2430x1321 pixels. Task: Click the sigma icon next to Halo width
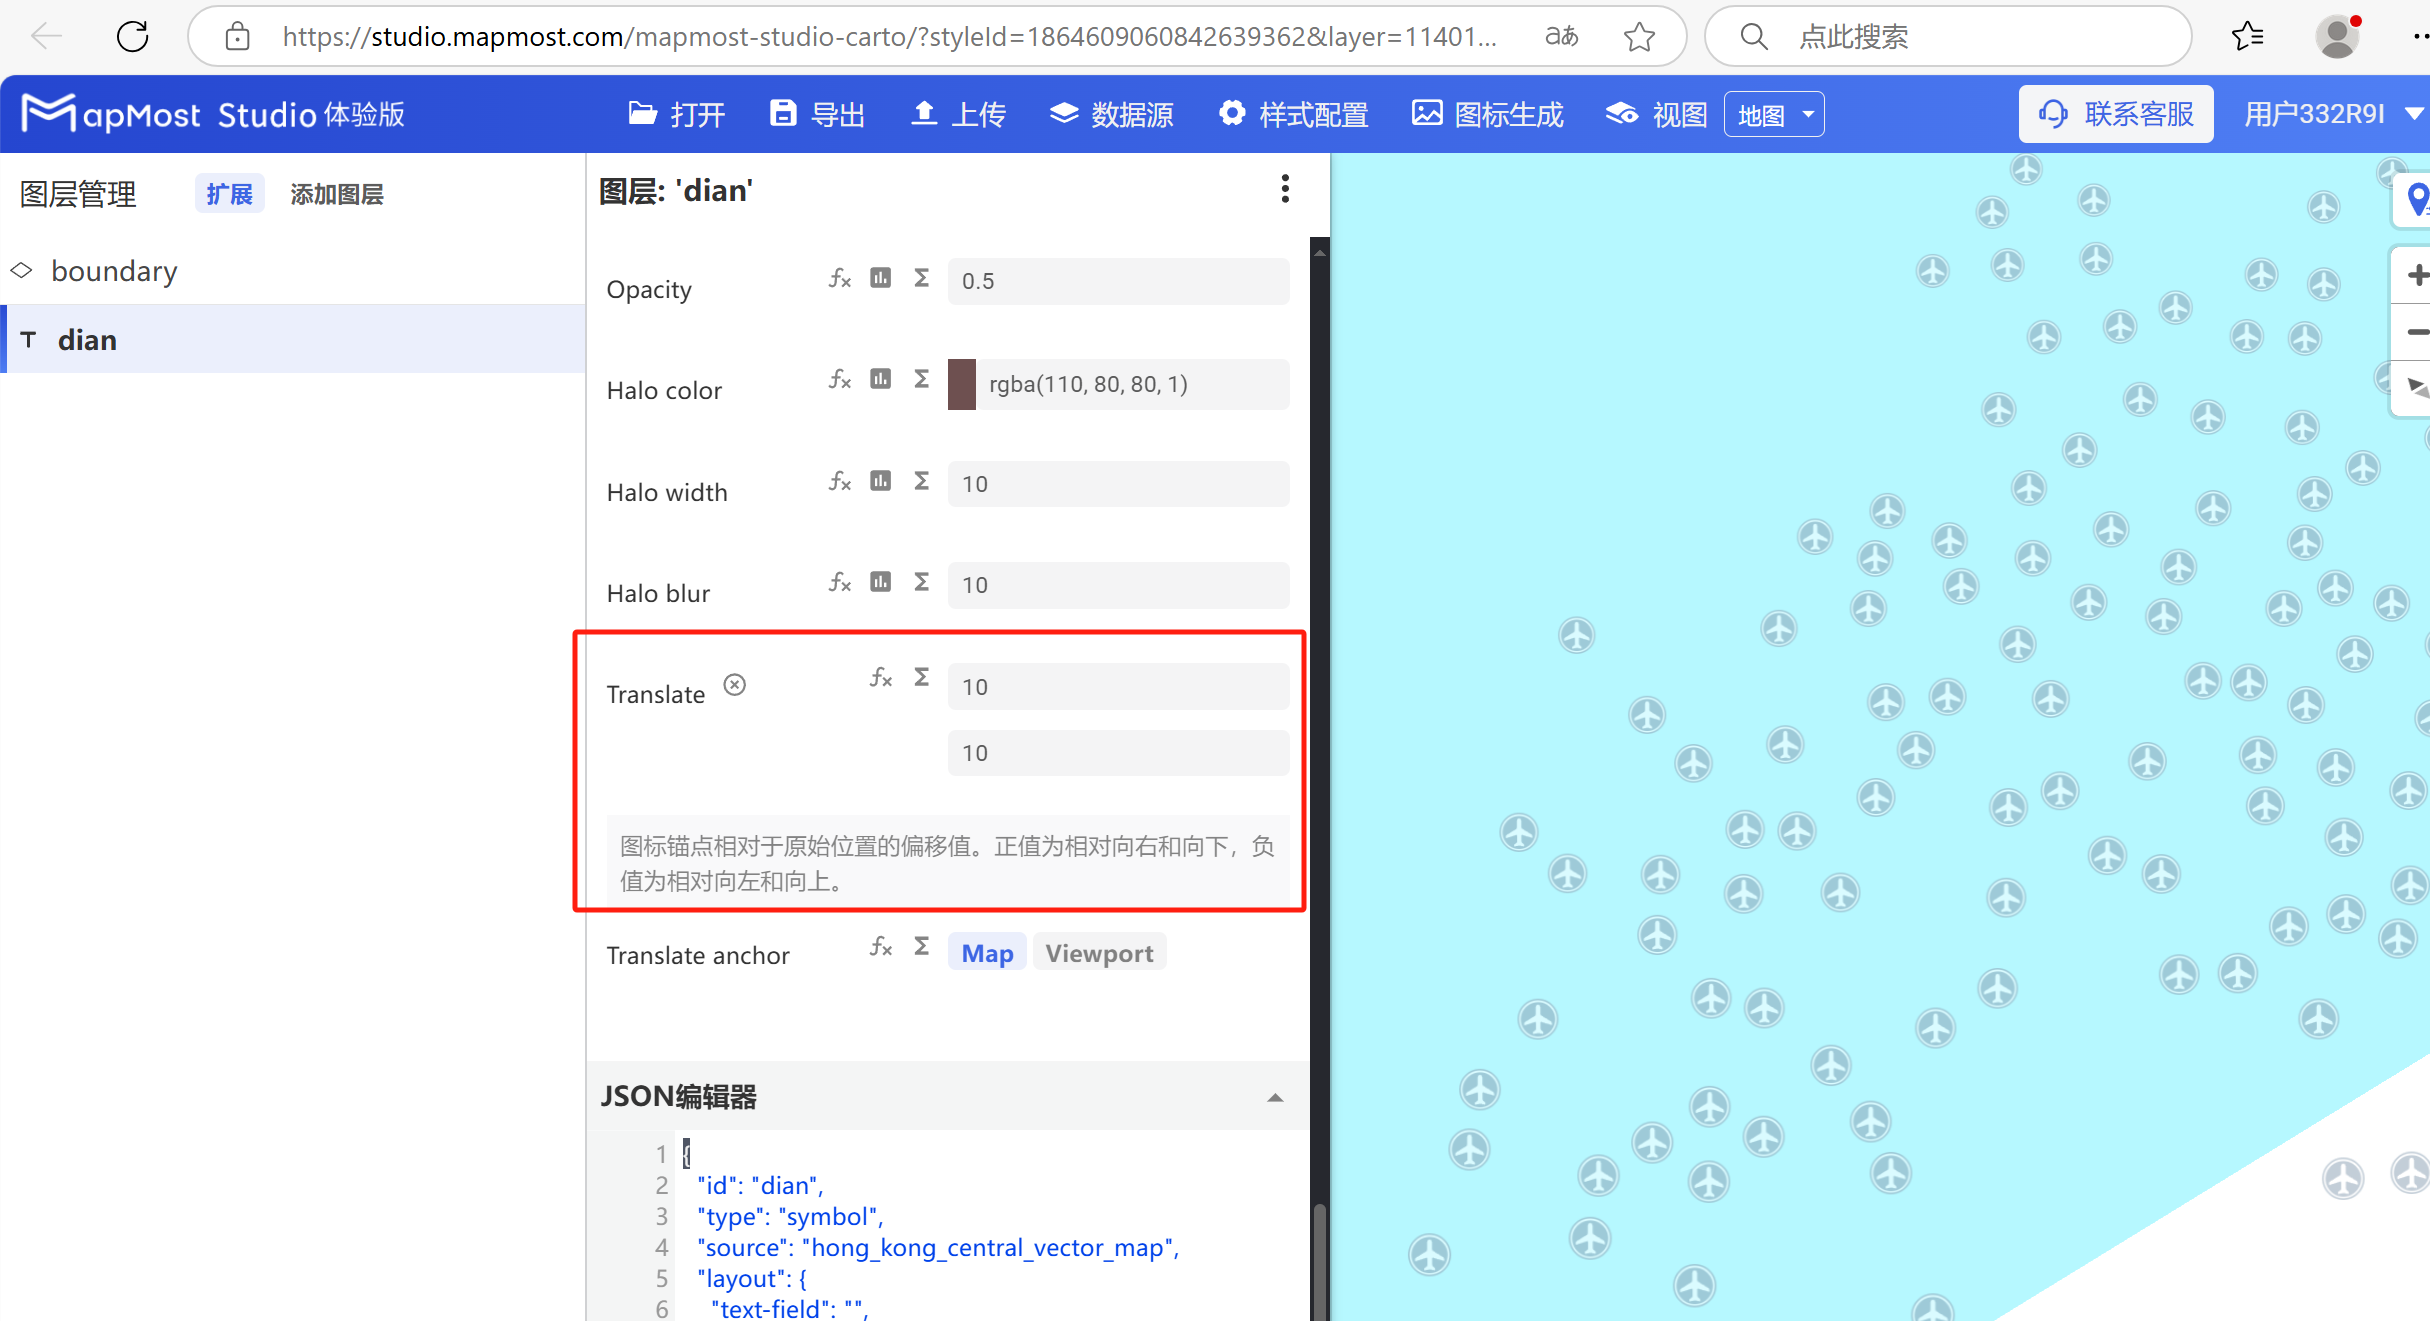coord(921,481)
